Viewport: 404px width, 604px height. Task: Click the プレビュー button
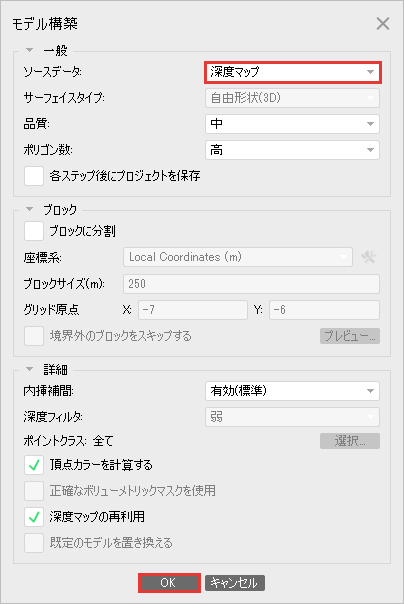tap(350, 336)
